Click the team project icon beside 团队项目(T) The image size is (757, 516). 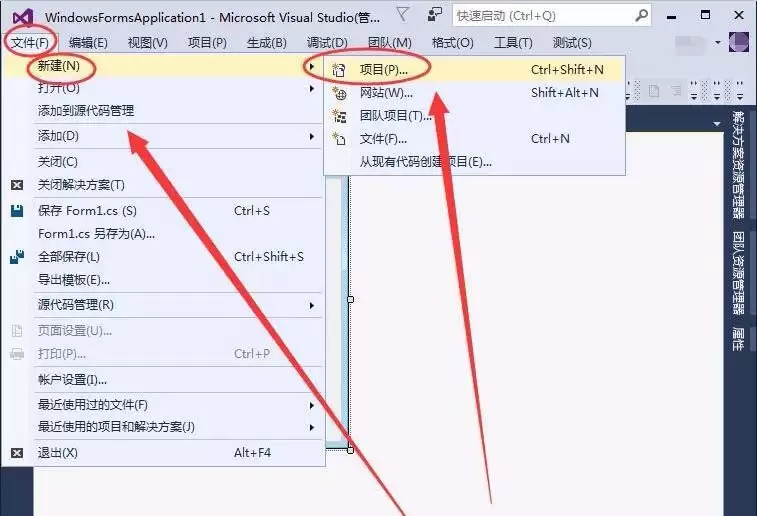(339, 116)
